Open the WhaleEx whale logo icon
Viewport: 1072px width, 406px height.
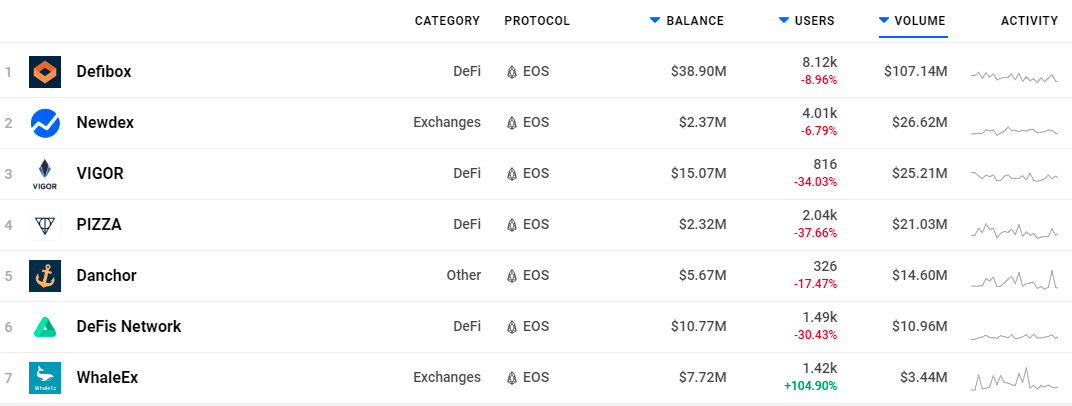tap(45, 377)
